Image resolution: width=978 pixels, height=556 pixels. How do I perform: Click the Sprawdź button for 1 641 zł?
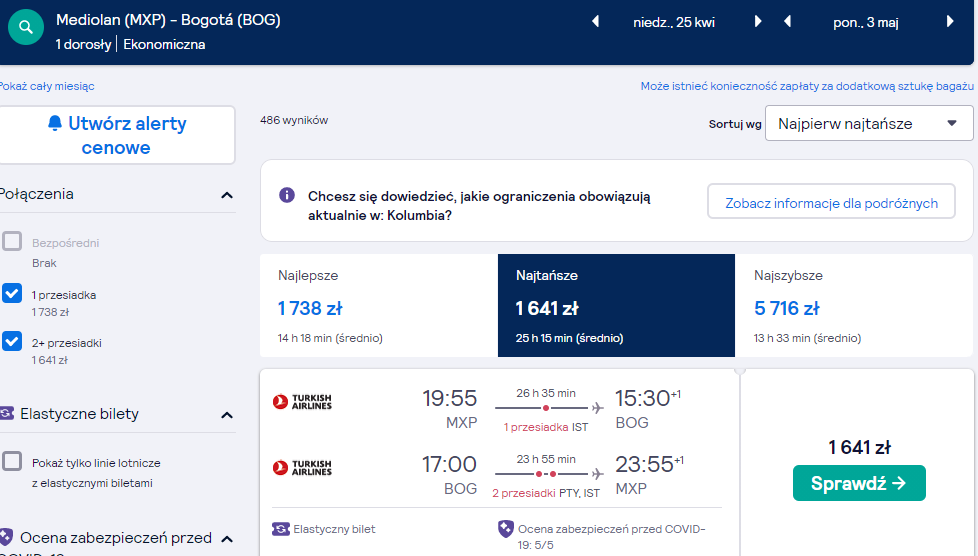coord(859,483)
